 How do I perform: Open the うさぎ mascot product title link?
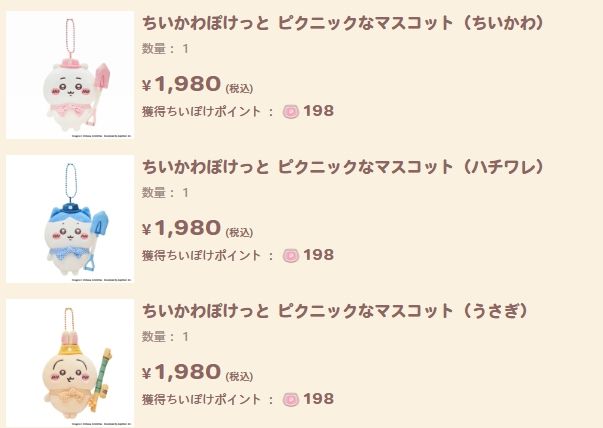[x=335, y=311]
